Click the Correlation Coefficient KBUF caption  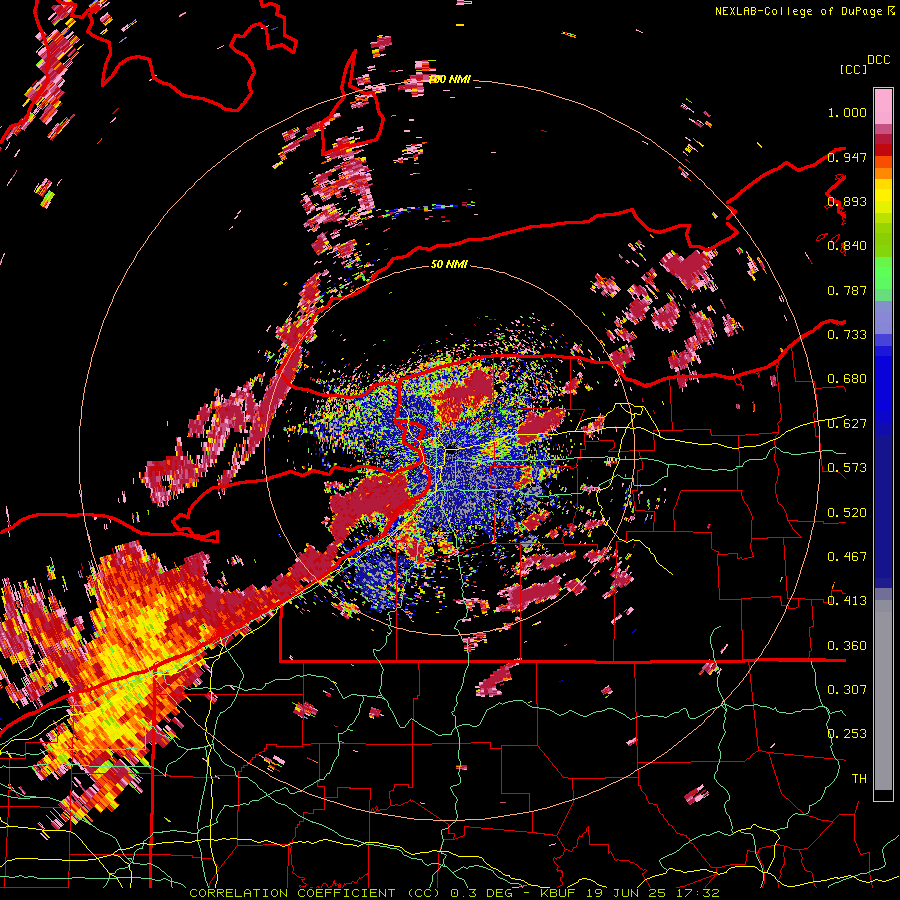[x=454, y=893]
